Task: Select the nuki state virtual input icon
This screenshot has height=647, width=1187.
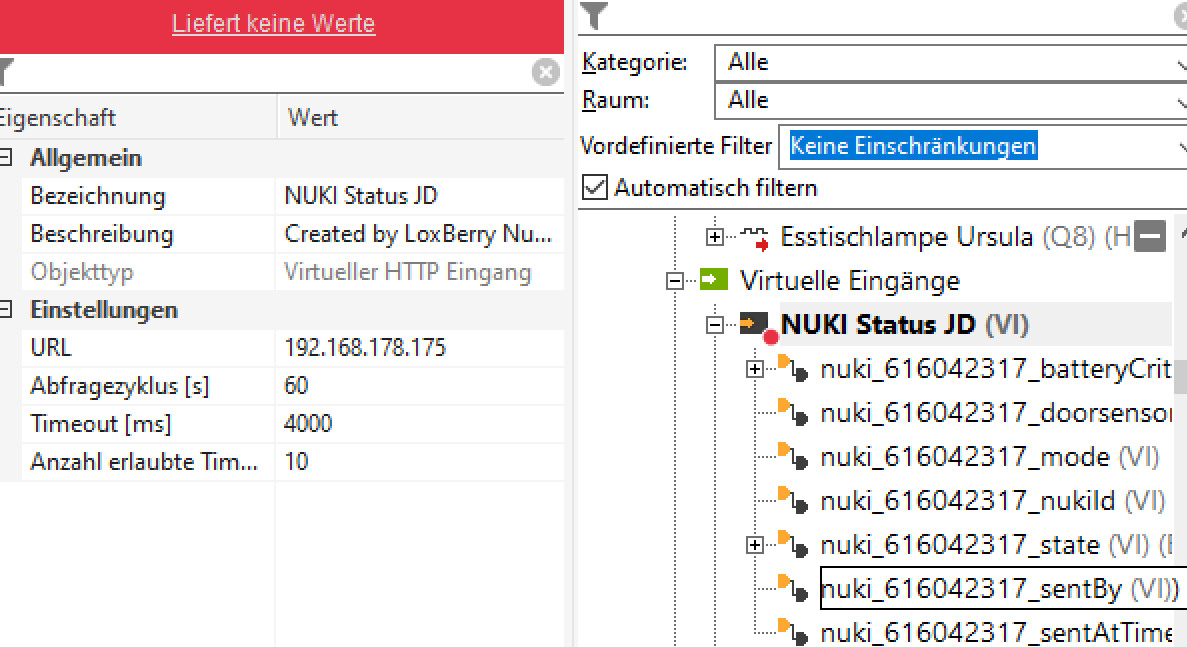Action: [793, 543]
